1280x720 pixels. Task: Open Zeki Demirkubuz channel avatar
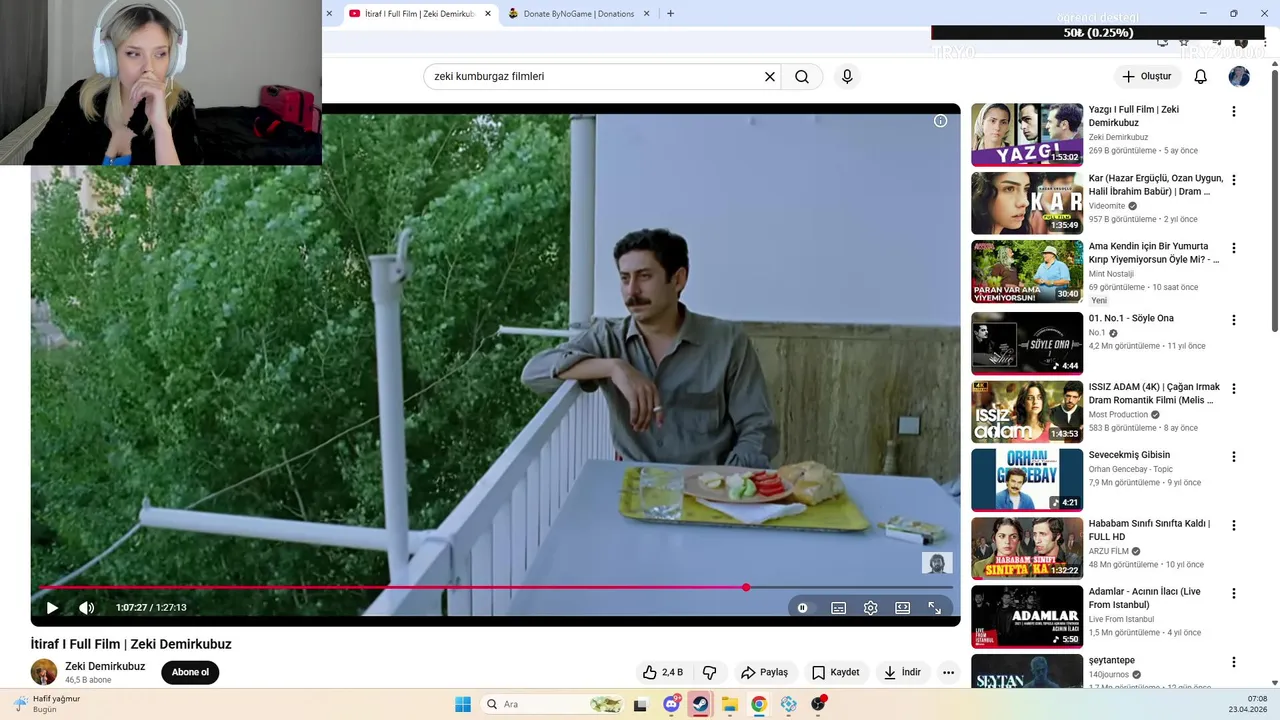click(x=44, y=672)
